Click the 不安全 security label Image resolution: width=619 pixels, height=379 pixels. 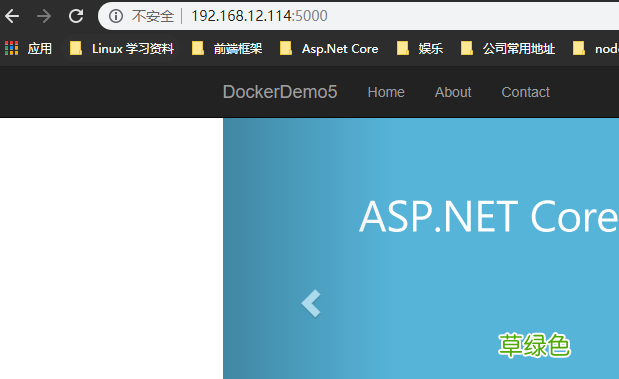(x=153, y=16)
